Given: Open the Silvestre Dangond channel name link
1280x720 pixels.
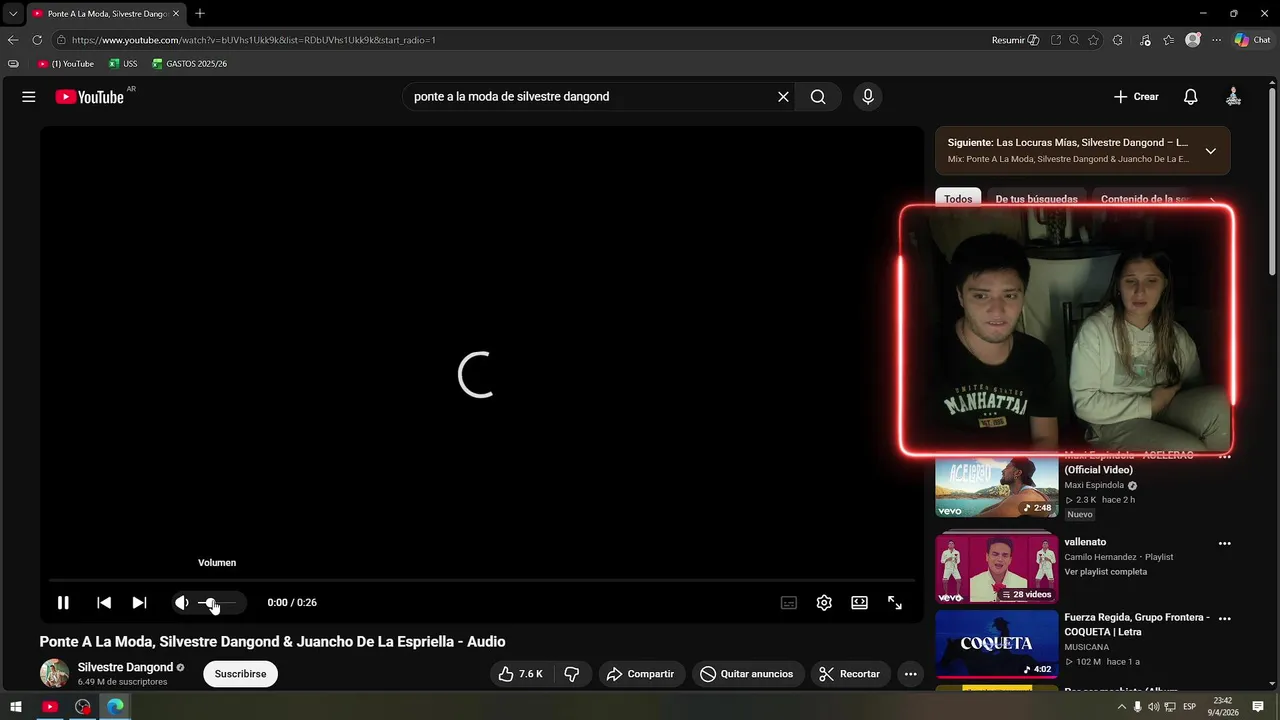Looking at the screenshot, I should click(125, 667).
